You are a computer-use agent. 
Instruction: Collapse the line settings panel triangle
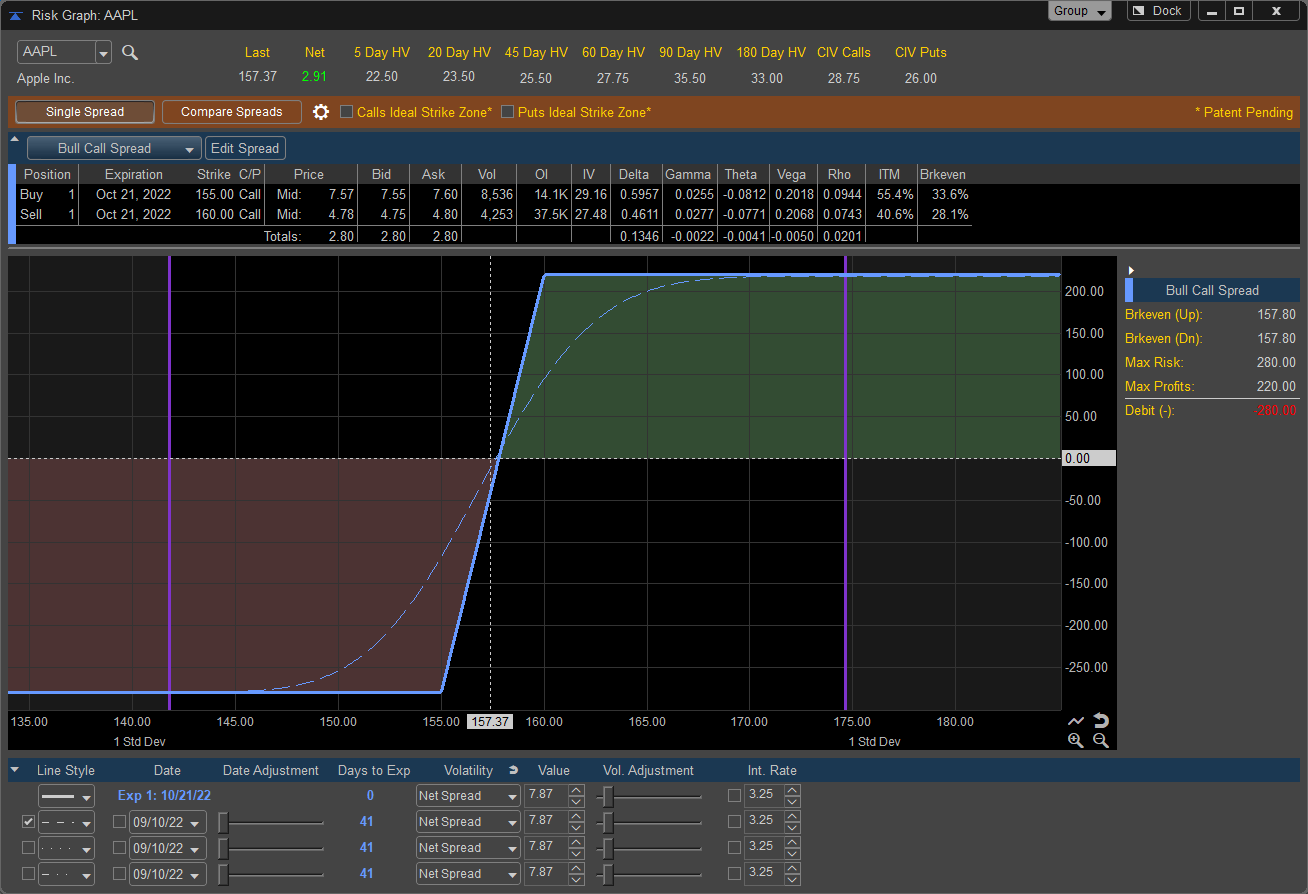point(14,770)
